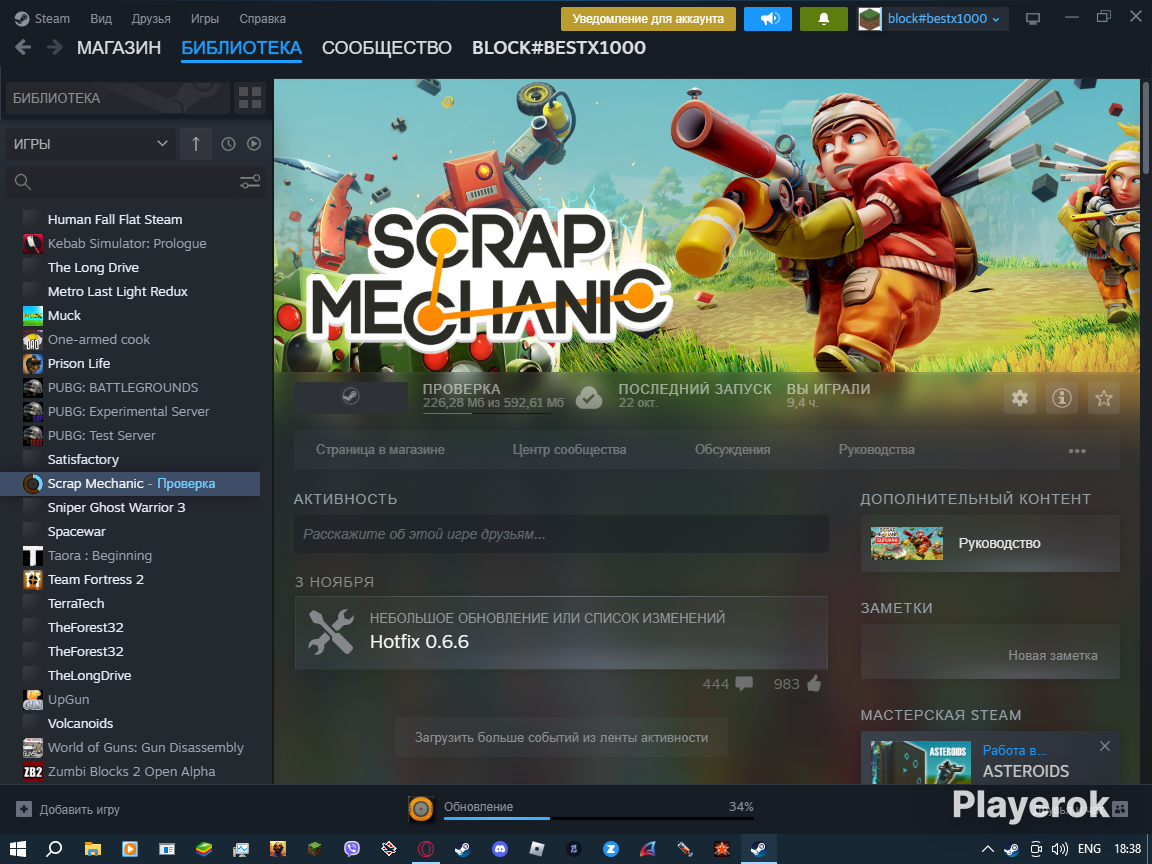The height and width of the screenshot is (864, 1152).
Task: Open Viber from the taskbar
Action: pyautogui.click(x=351, y=849)
